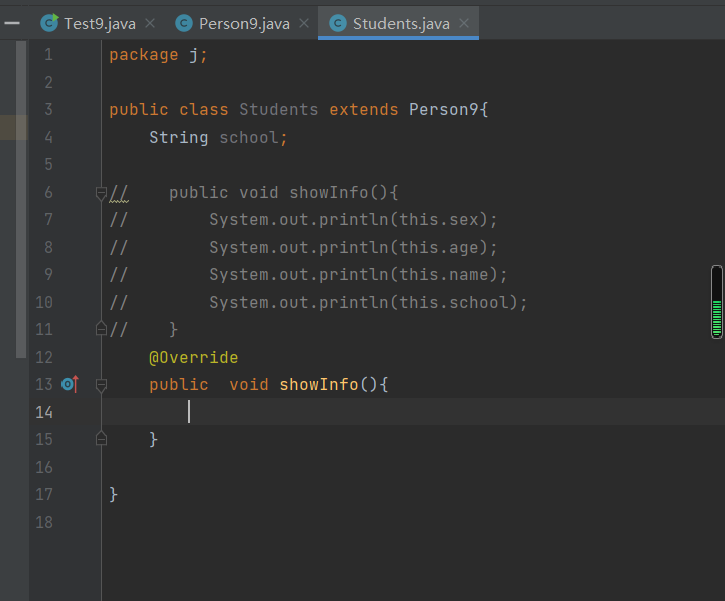Close the Students.java tab
This screenshot has height=601, width=725.
[464, 23]
